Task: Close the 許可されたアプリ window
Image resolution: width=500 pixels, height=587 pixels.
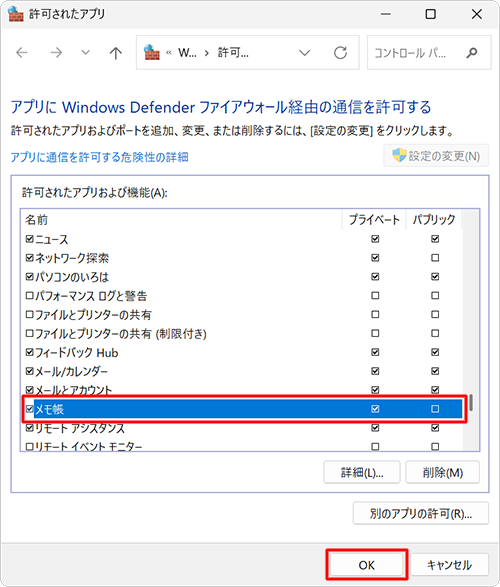Action: (x=476, y=14)
